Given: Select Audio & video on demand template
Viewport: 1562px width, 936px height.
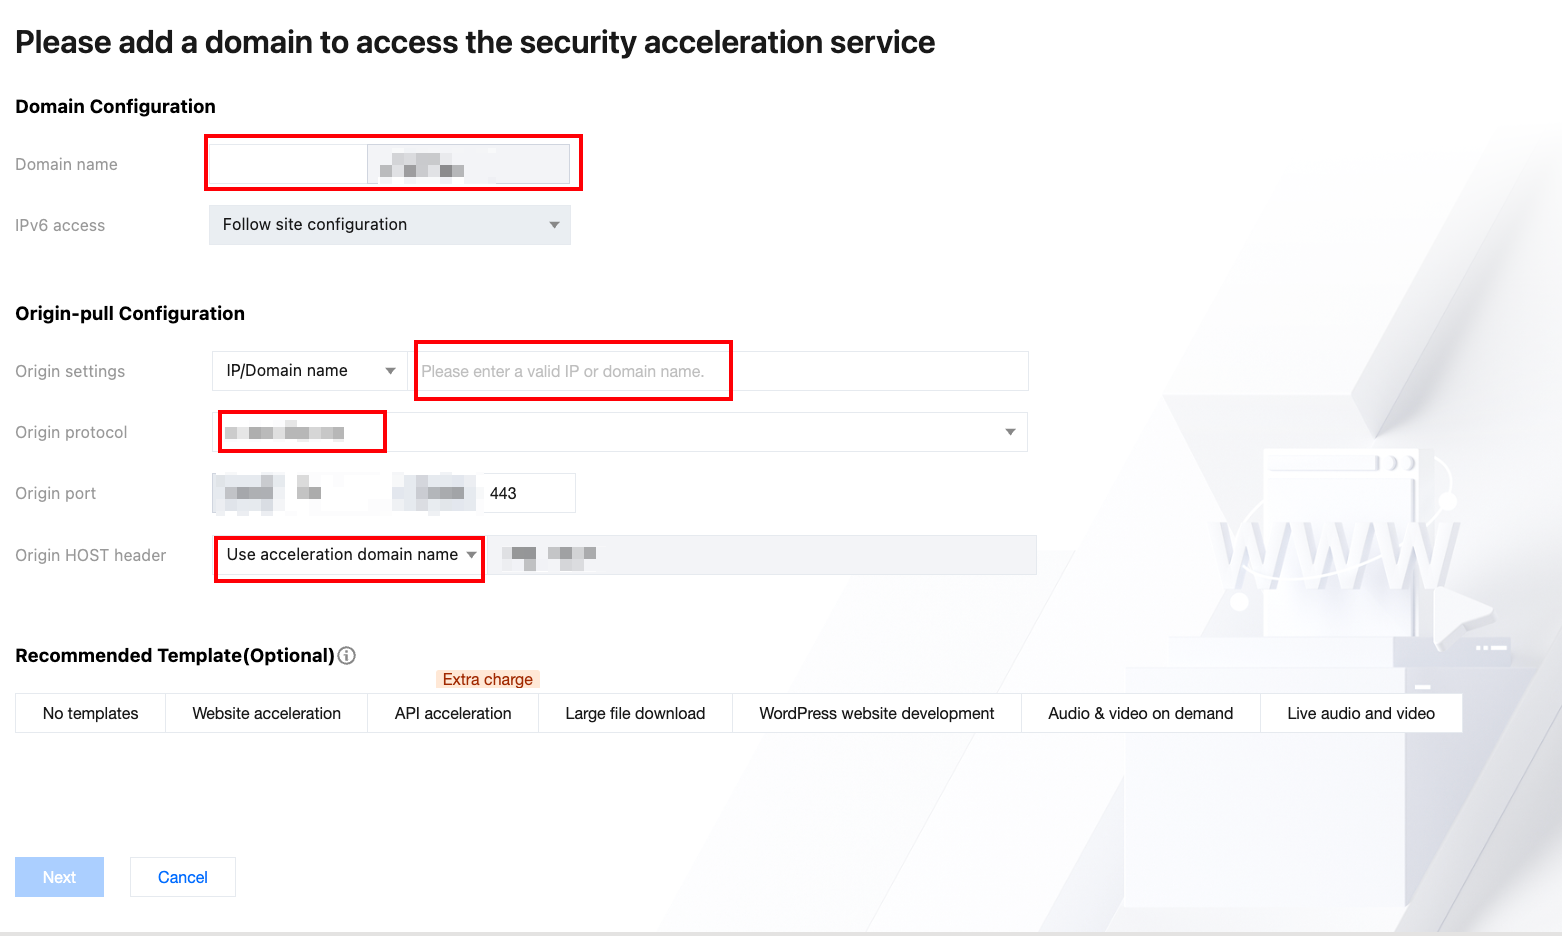Looking at the screenshot, I should [x=1140, y=713].
